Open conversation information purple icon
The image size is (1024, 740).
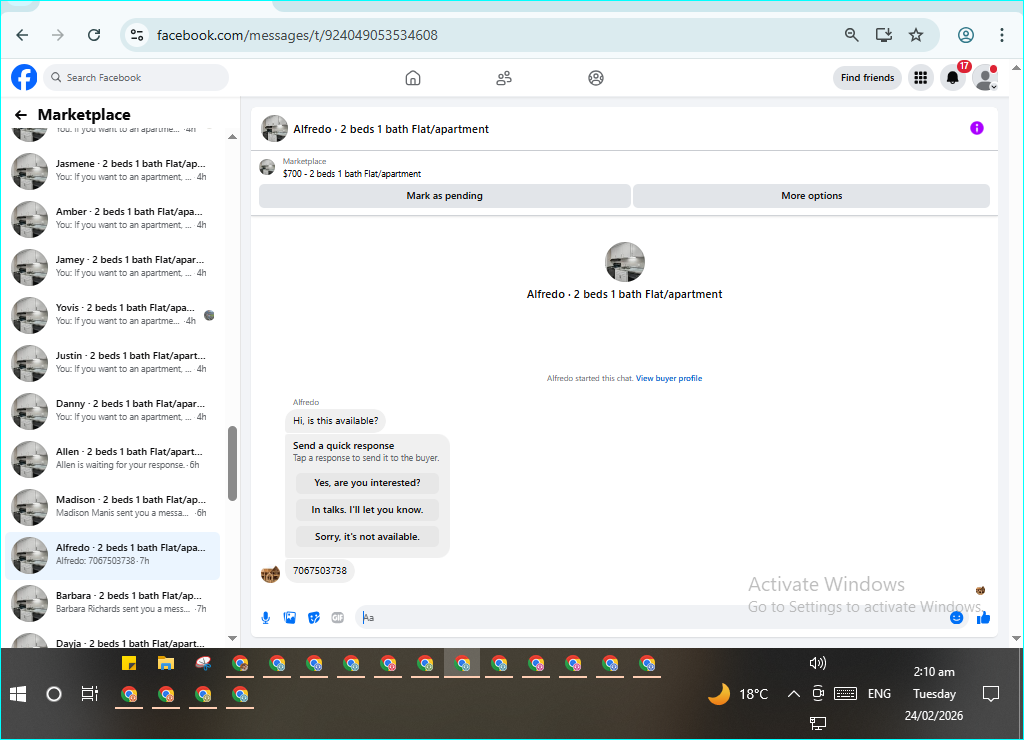[976, 128]
